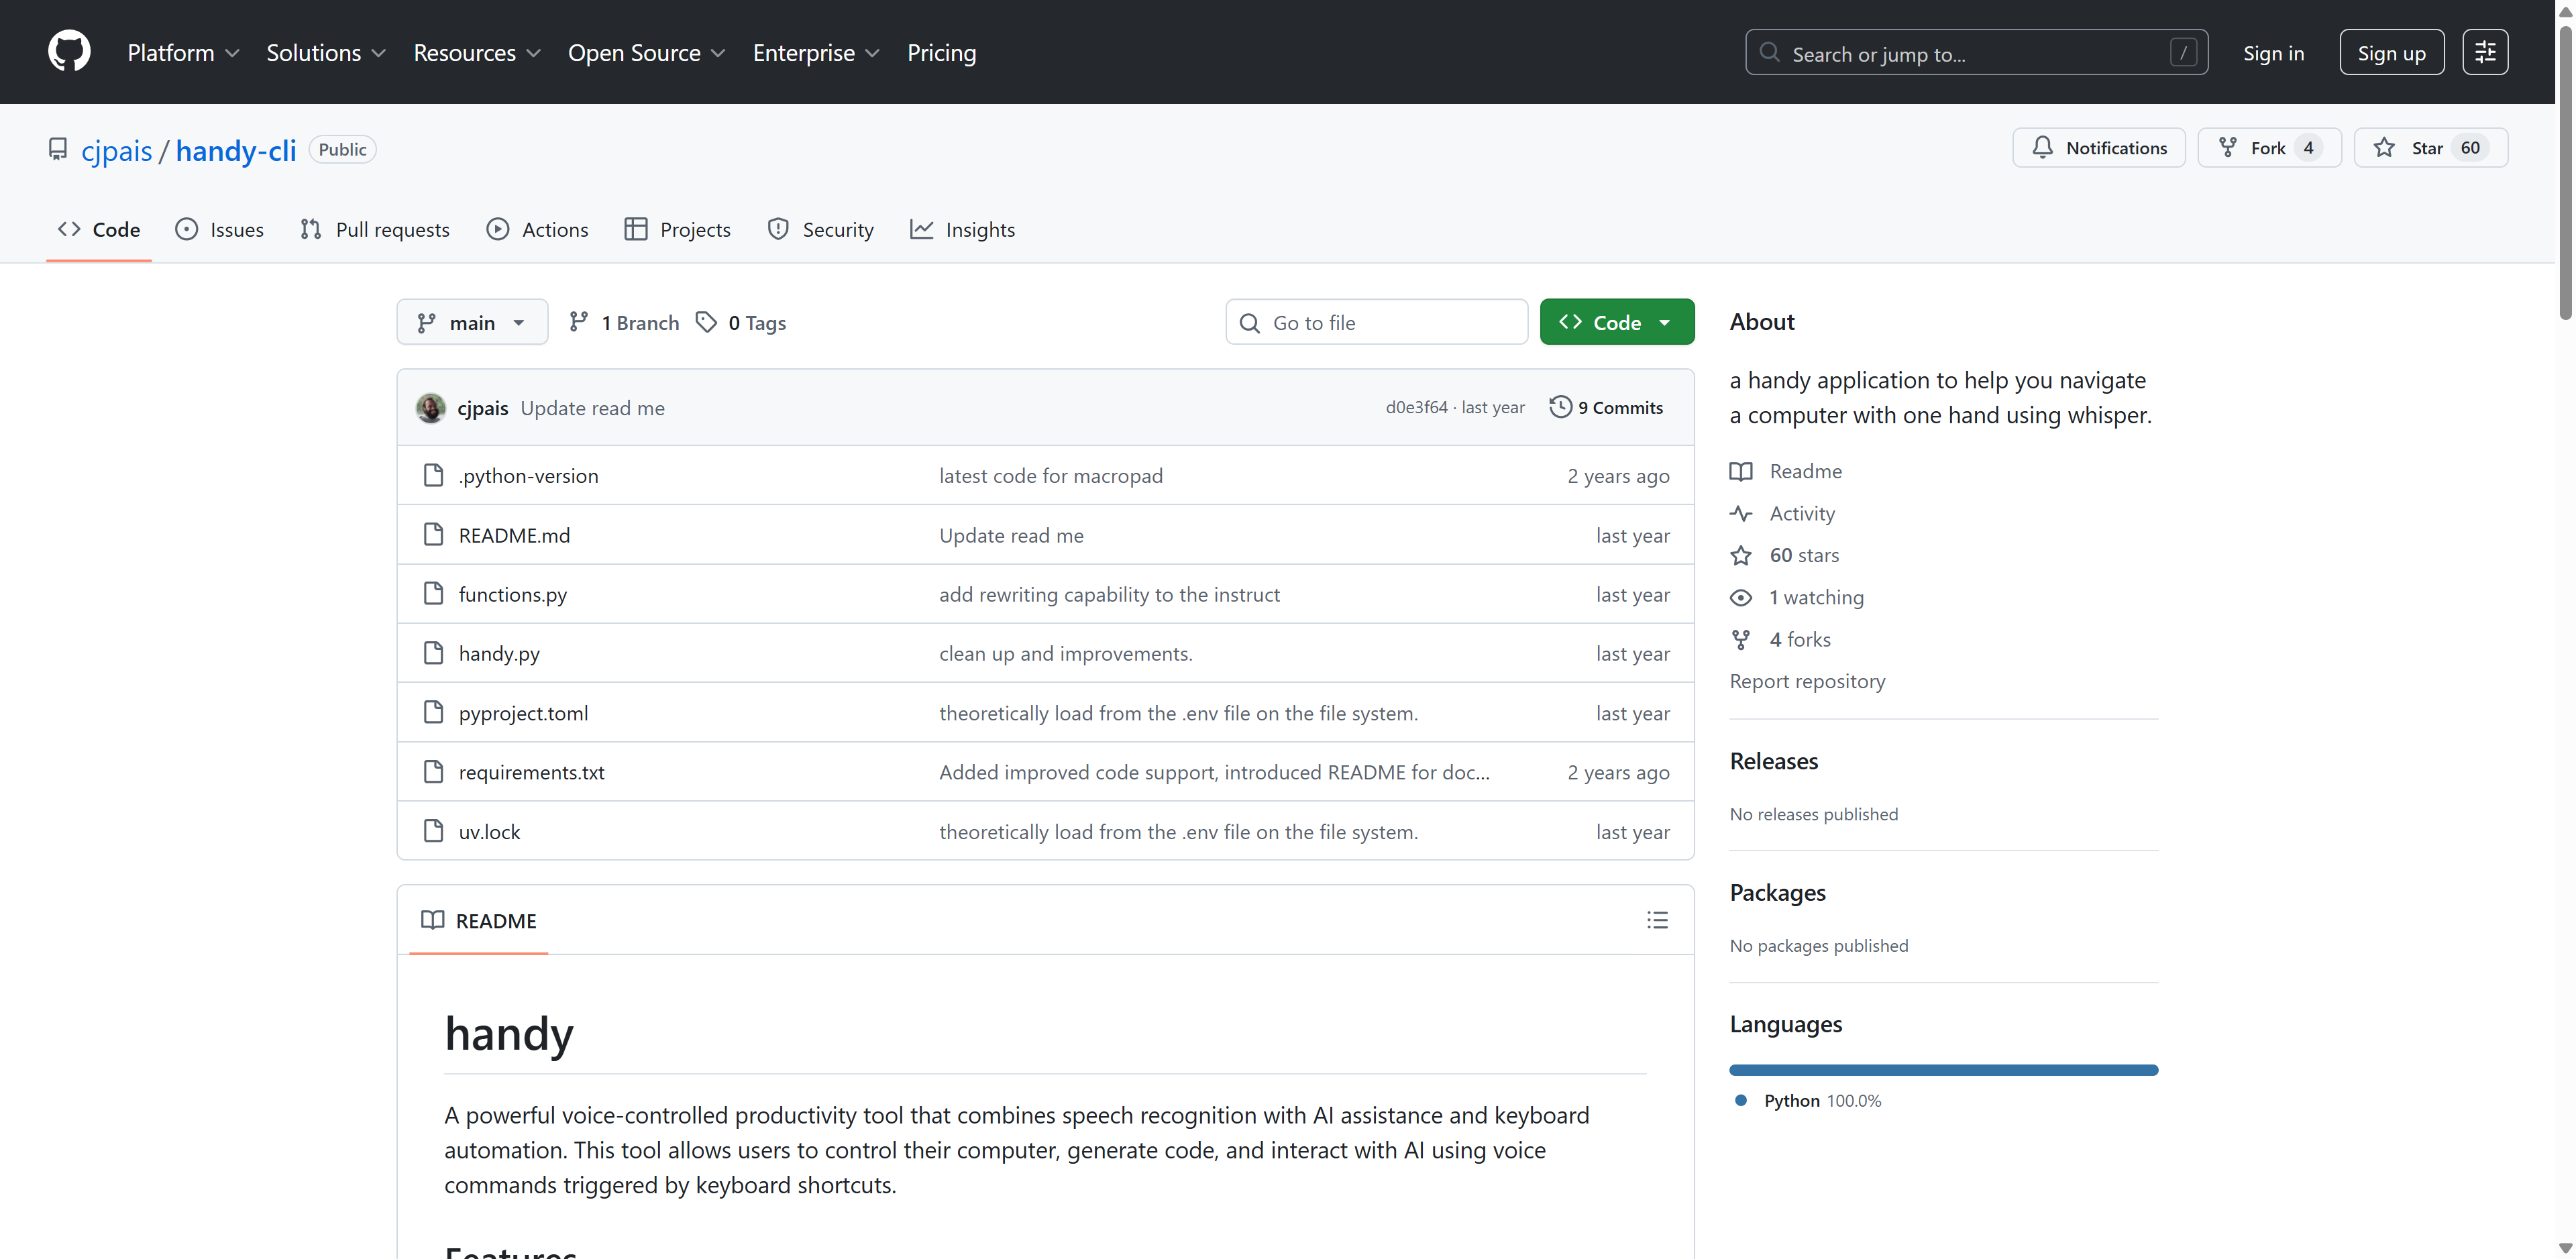
Task: Click the GitHub Octocat logo
Action: click(69, 52)
